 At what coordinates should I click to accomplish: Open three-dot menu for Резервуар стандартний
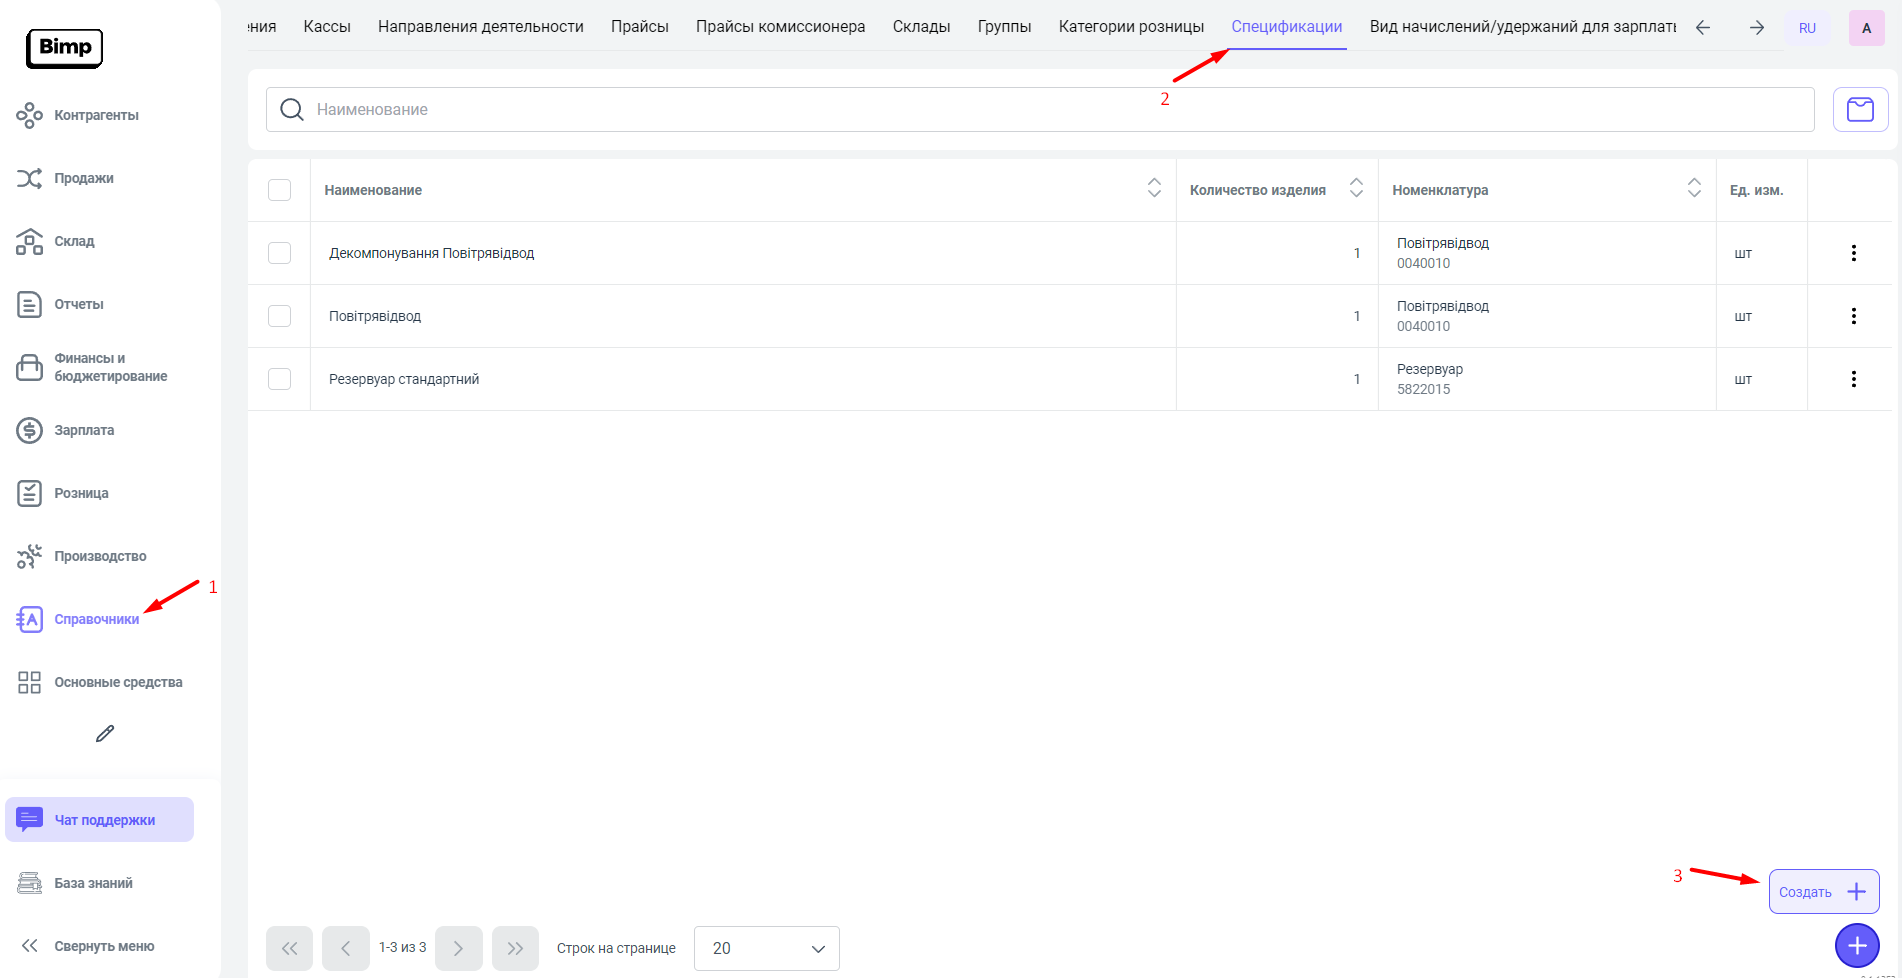(x=1853, y=379)
